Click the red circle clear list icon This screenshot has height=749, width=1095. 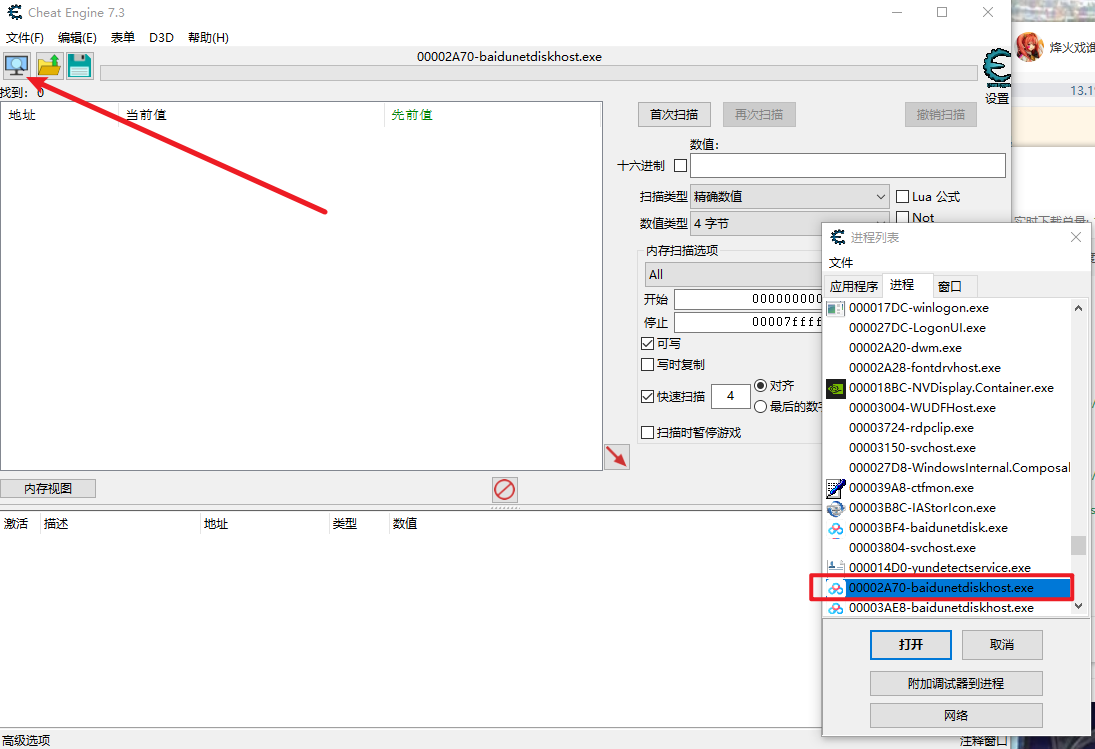click(x=505, y=489)
